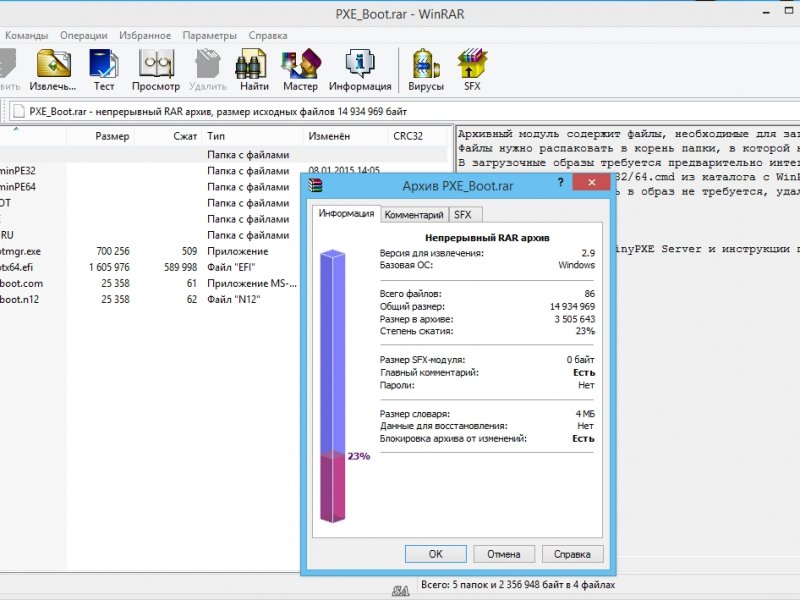Image resolution: width=800 pixels, height=600 pixels.
Task: Open the Операции menu
Action: 84,35
